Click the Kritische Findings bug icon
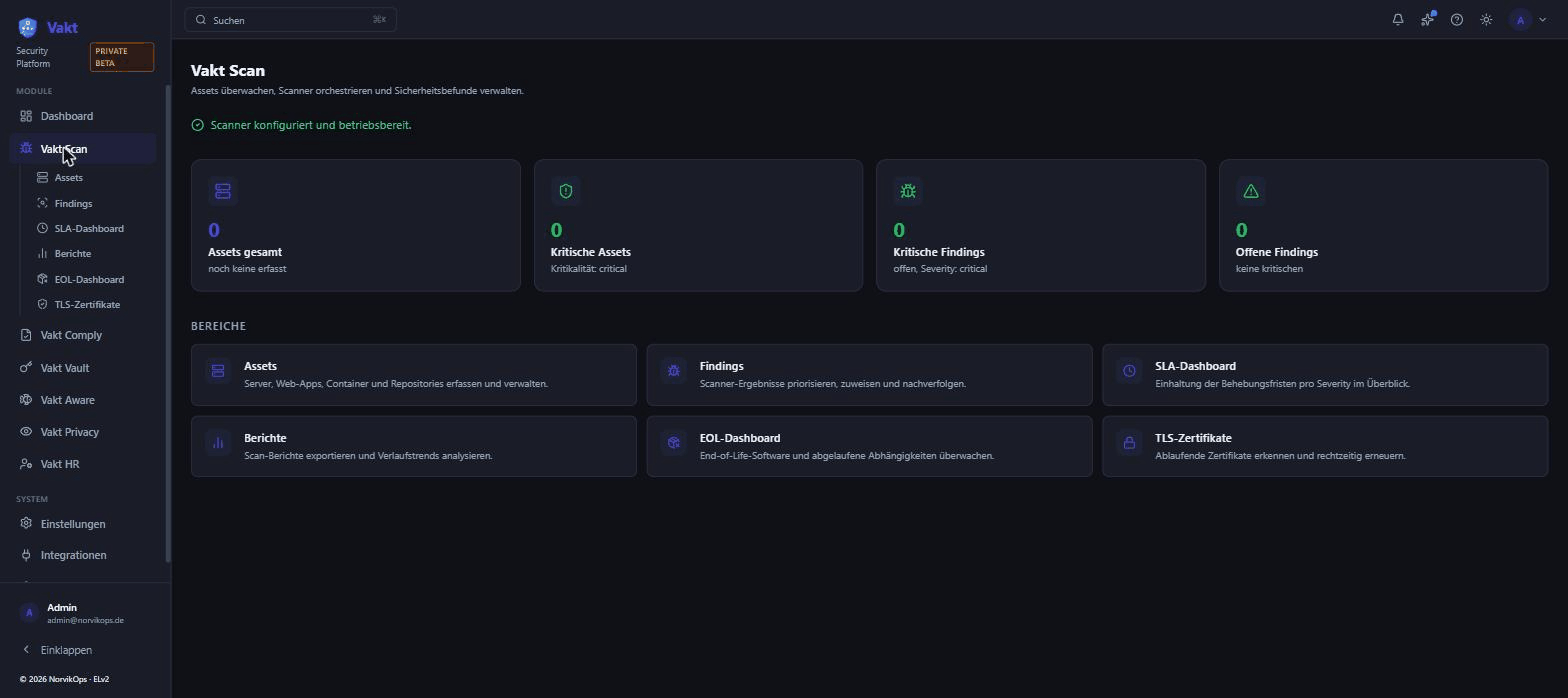 pos(907,190)
